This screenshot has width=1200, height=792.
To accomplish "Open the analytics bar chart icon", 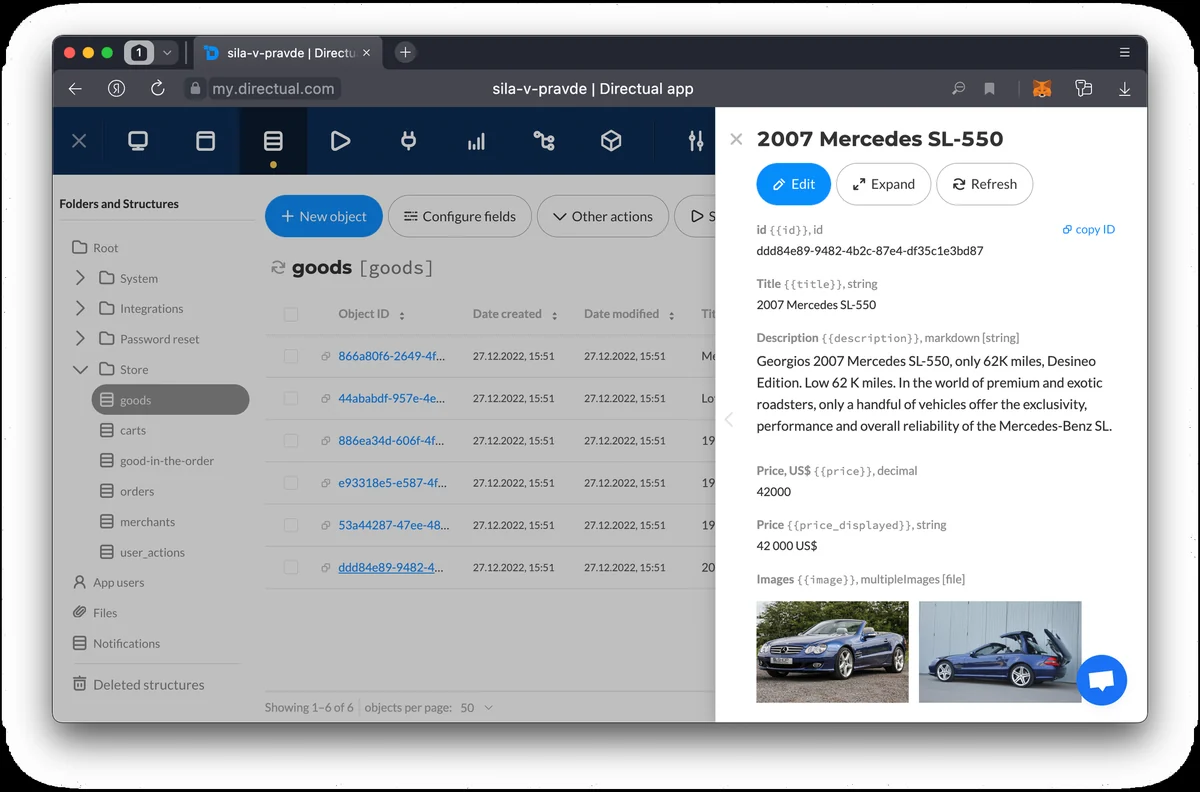I will point(476,142).
